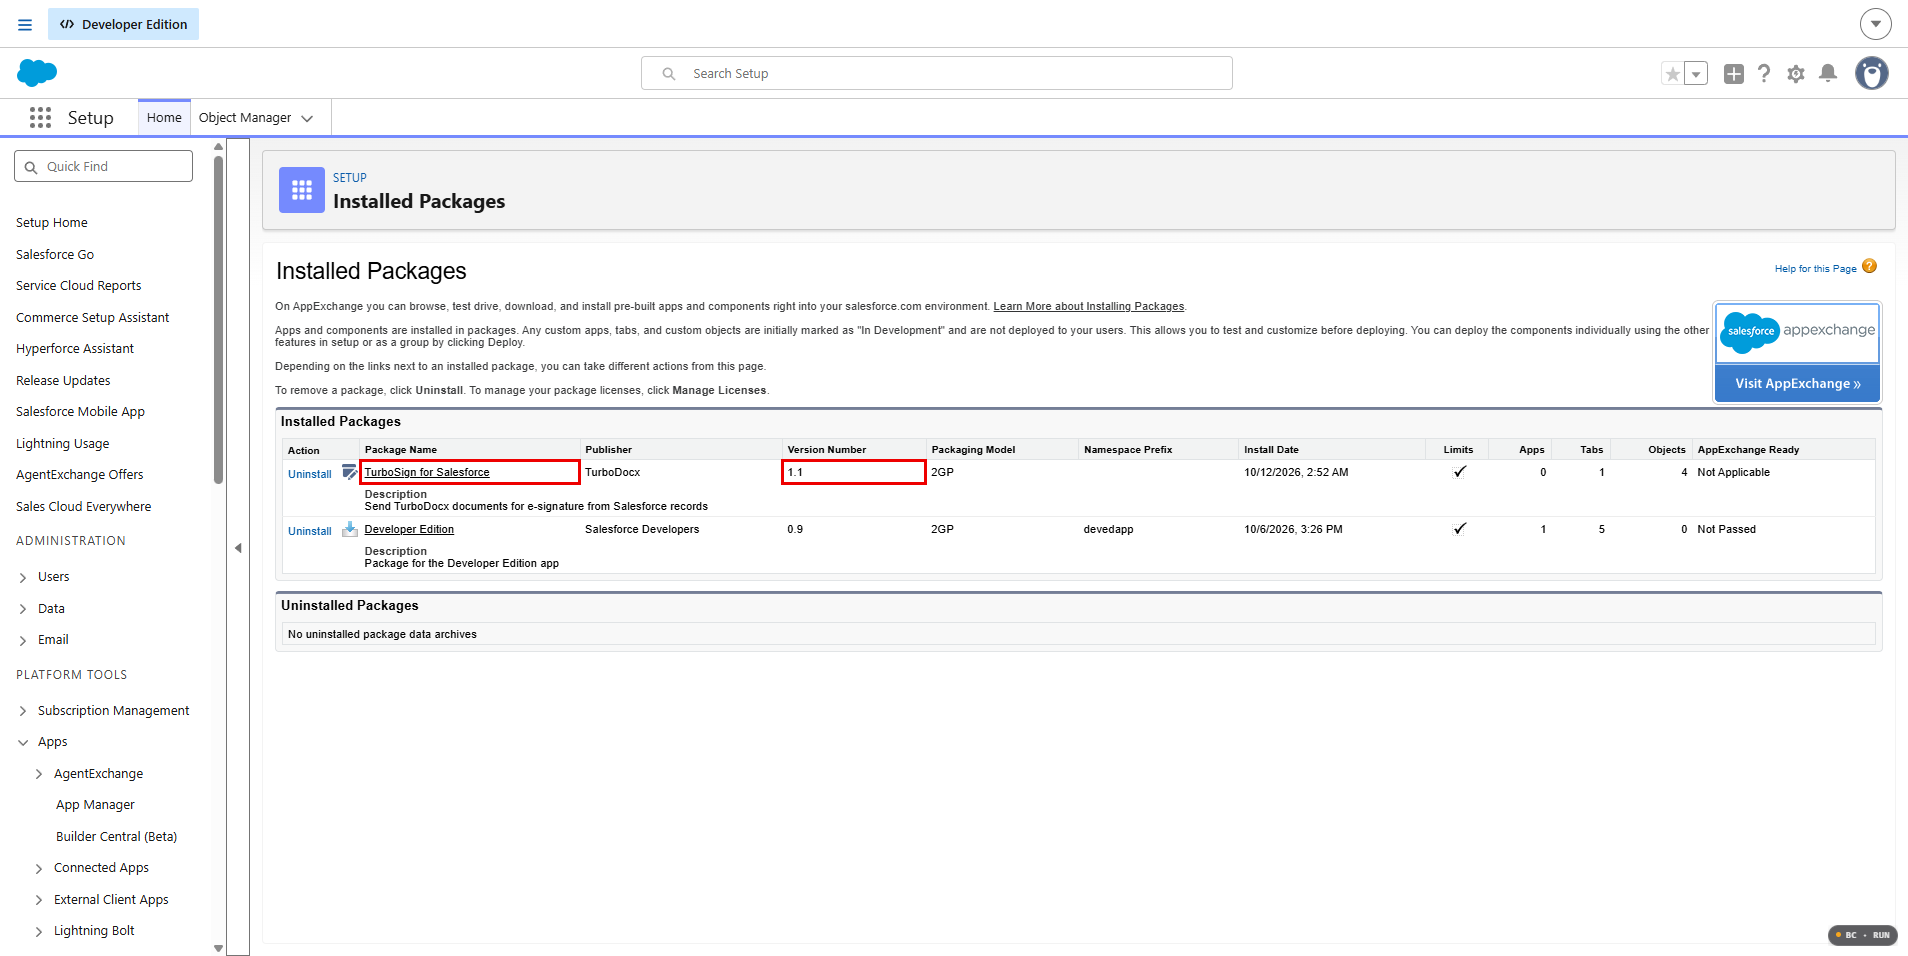Viewport: 1908px width, 956px height.
Task: Open App Manager in the sidebar
Action: pos(95,805)
